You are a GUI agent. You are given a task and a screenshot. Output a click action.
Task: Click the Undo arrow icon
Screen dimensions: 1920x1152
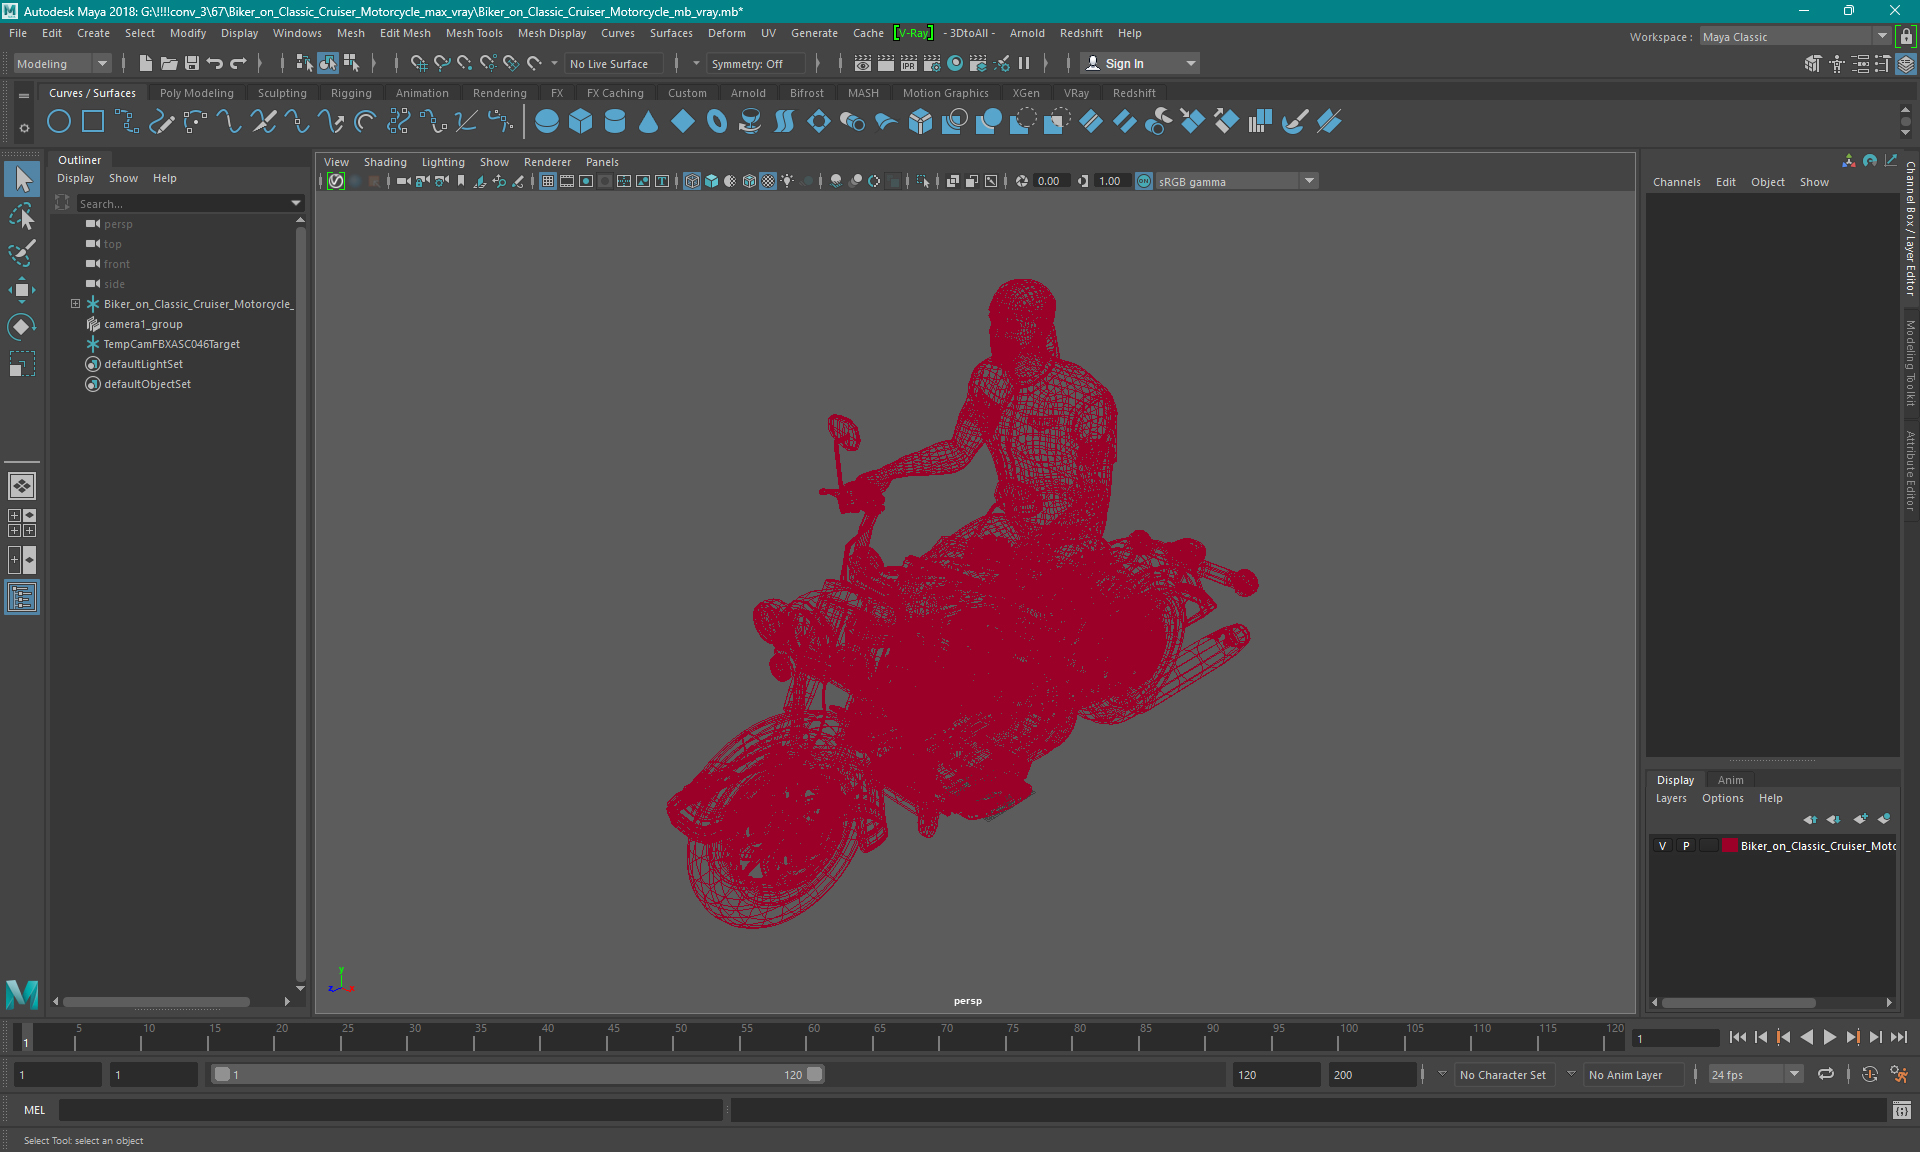coord(215,63)
